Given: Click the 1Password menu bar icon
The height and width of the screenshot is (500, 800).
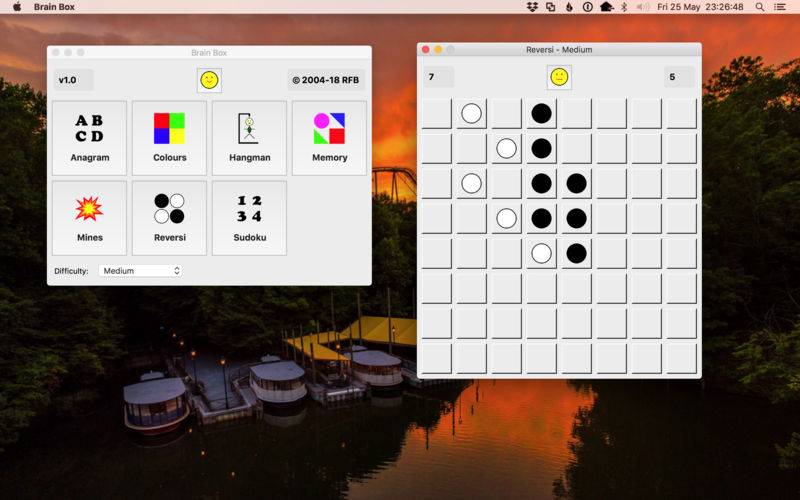Looking at the screenshot, I should click(x=588, y=7).
